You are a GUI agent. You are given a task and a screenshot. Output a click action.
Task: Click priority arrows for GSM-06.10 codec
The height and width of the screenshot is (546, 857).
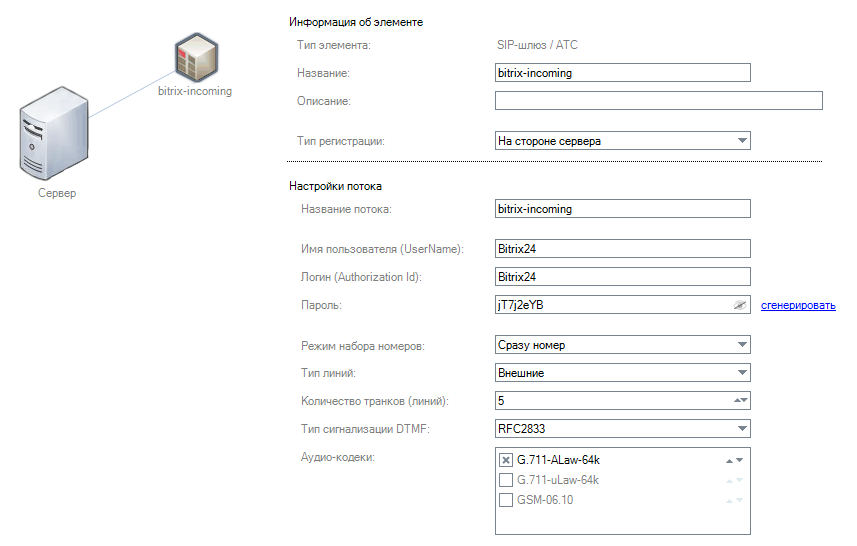(734, 500)
